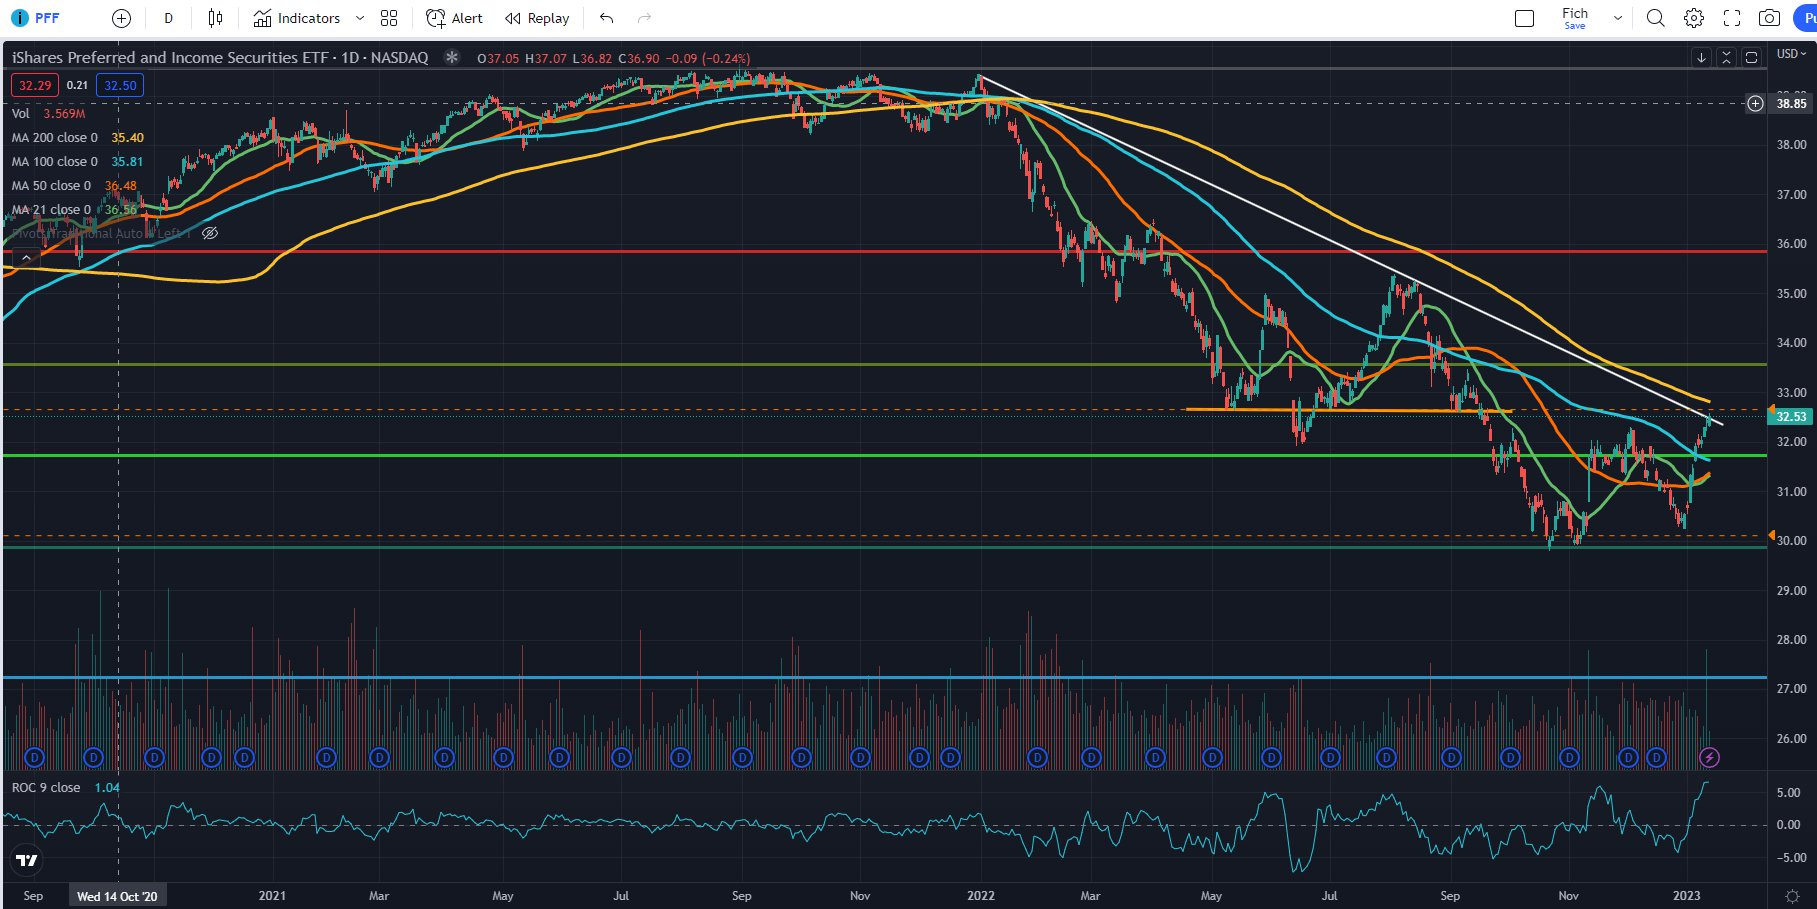Open the layout setup square icon
Viewport: 1817px width, 909px height.
pyautogui.click(x=1524, y=18)
